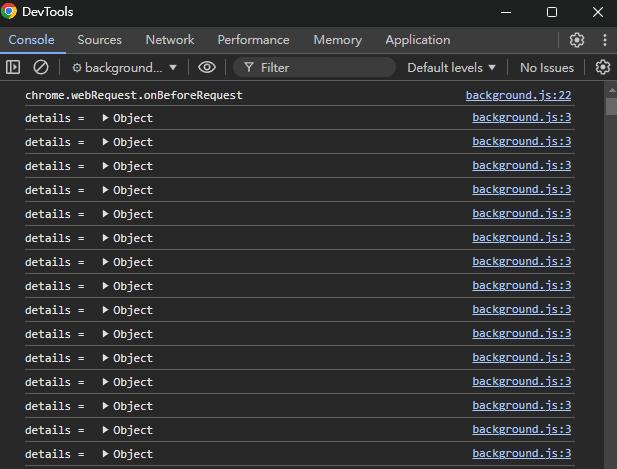Open the background context selector dropdown
Screen dimensions: 617x469
point(124,68)
